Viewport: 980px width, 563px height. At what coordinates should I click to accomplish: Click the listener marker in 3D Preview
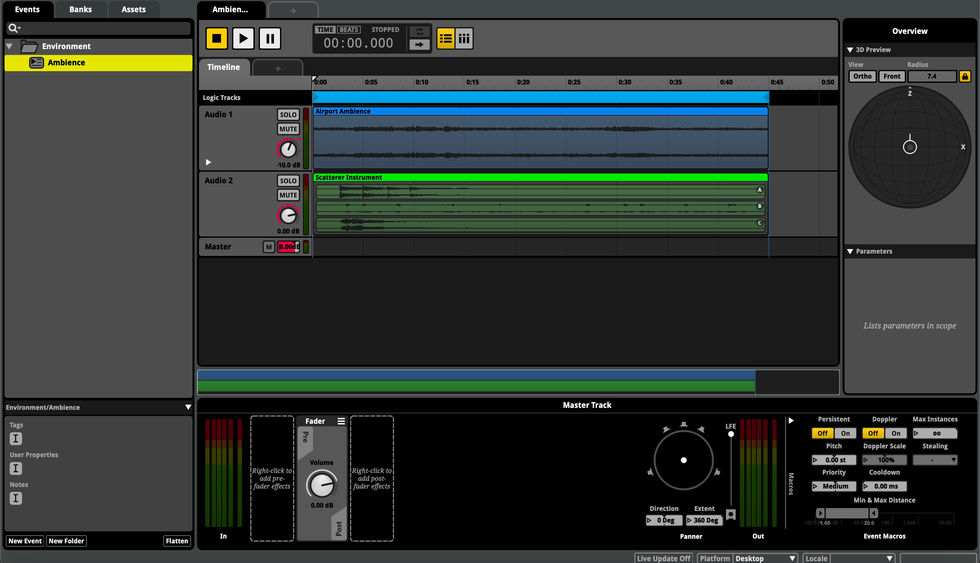910,147
